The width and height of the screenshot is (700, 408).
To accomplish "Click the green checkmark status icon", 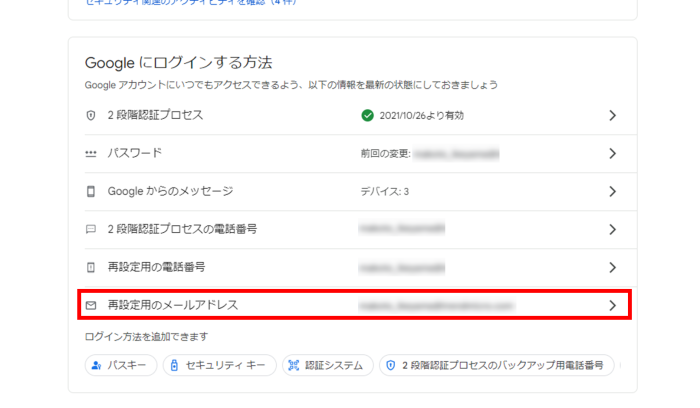I will (x=368, y=115).
